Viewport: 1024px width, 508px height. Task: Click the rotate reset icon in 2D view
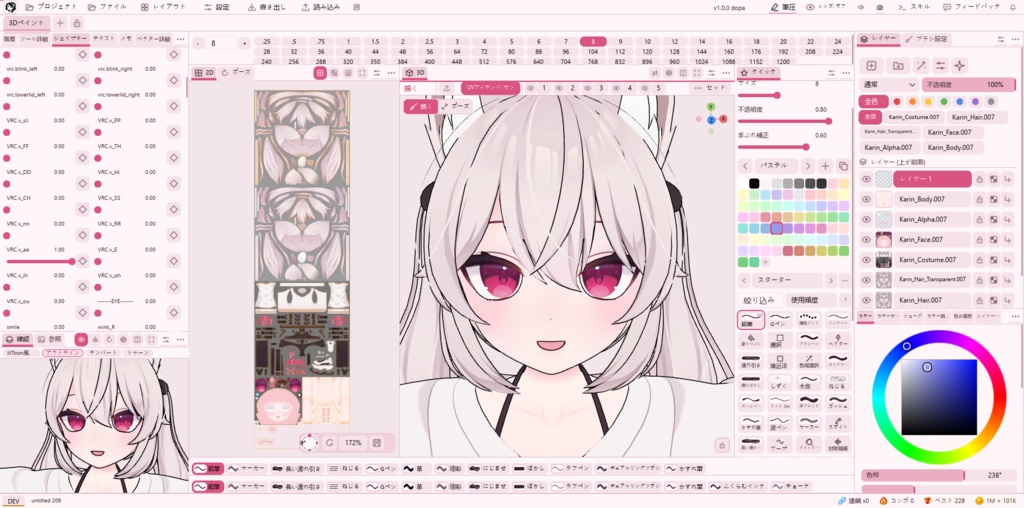(330, 443)
